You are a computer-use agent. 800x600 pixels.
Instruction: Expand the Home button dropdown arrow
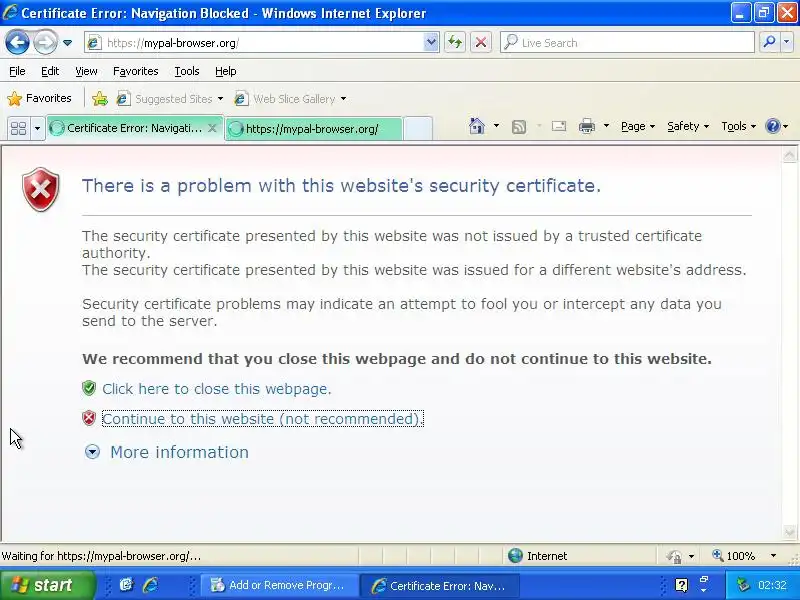tap(496, 126)
